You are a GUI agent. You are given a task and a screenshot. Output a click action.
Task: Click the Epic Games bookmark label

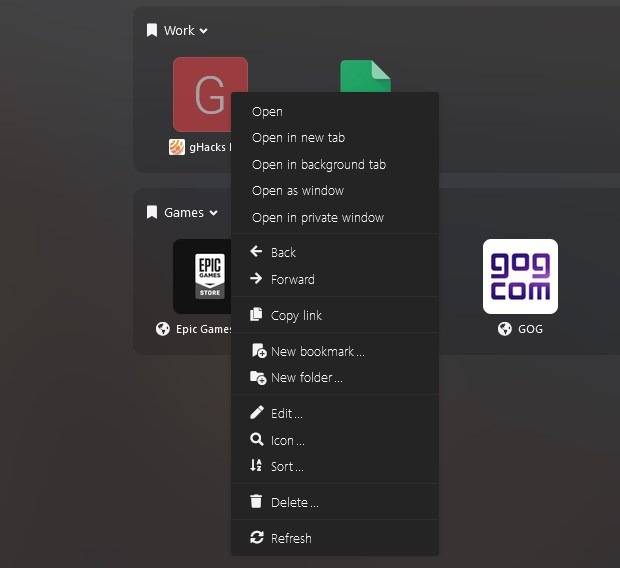[204, 329]
